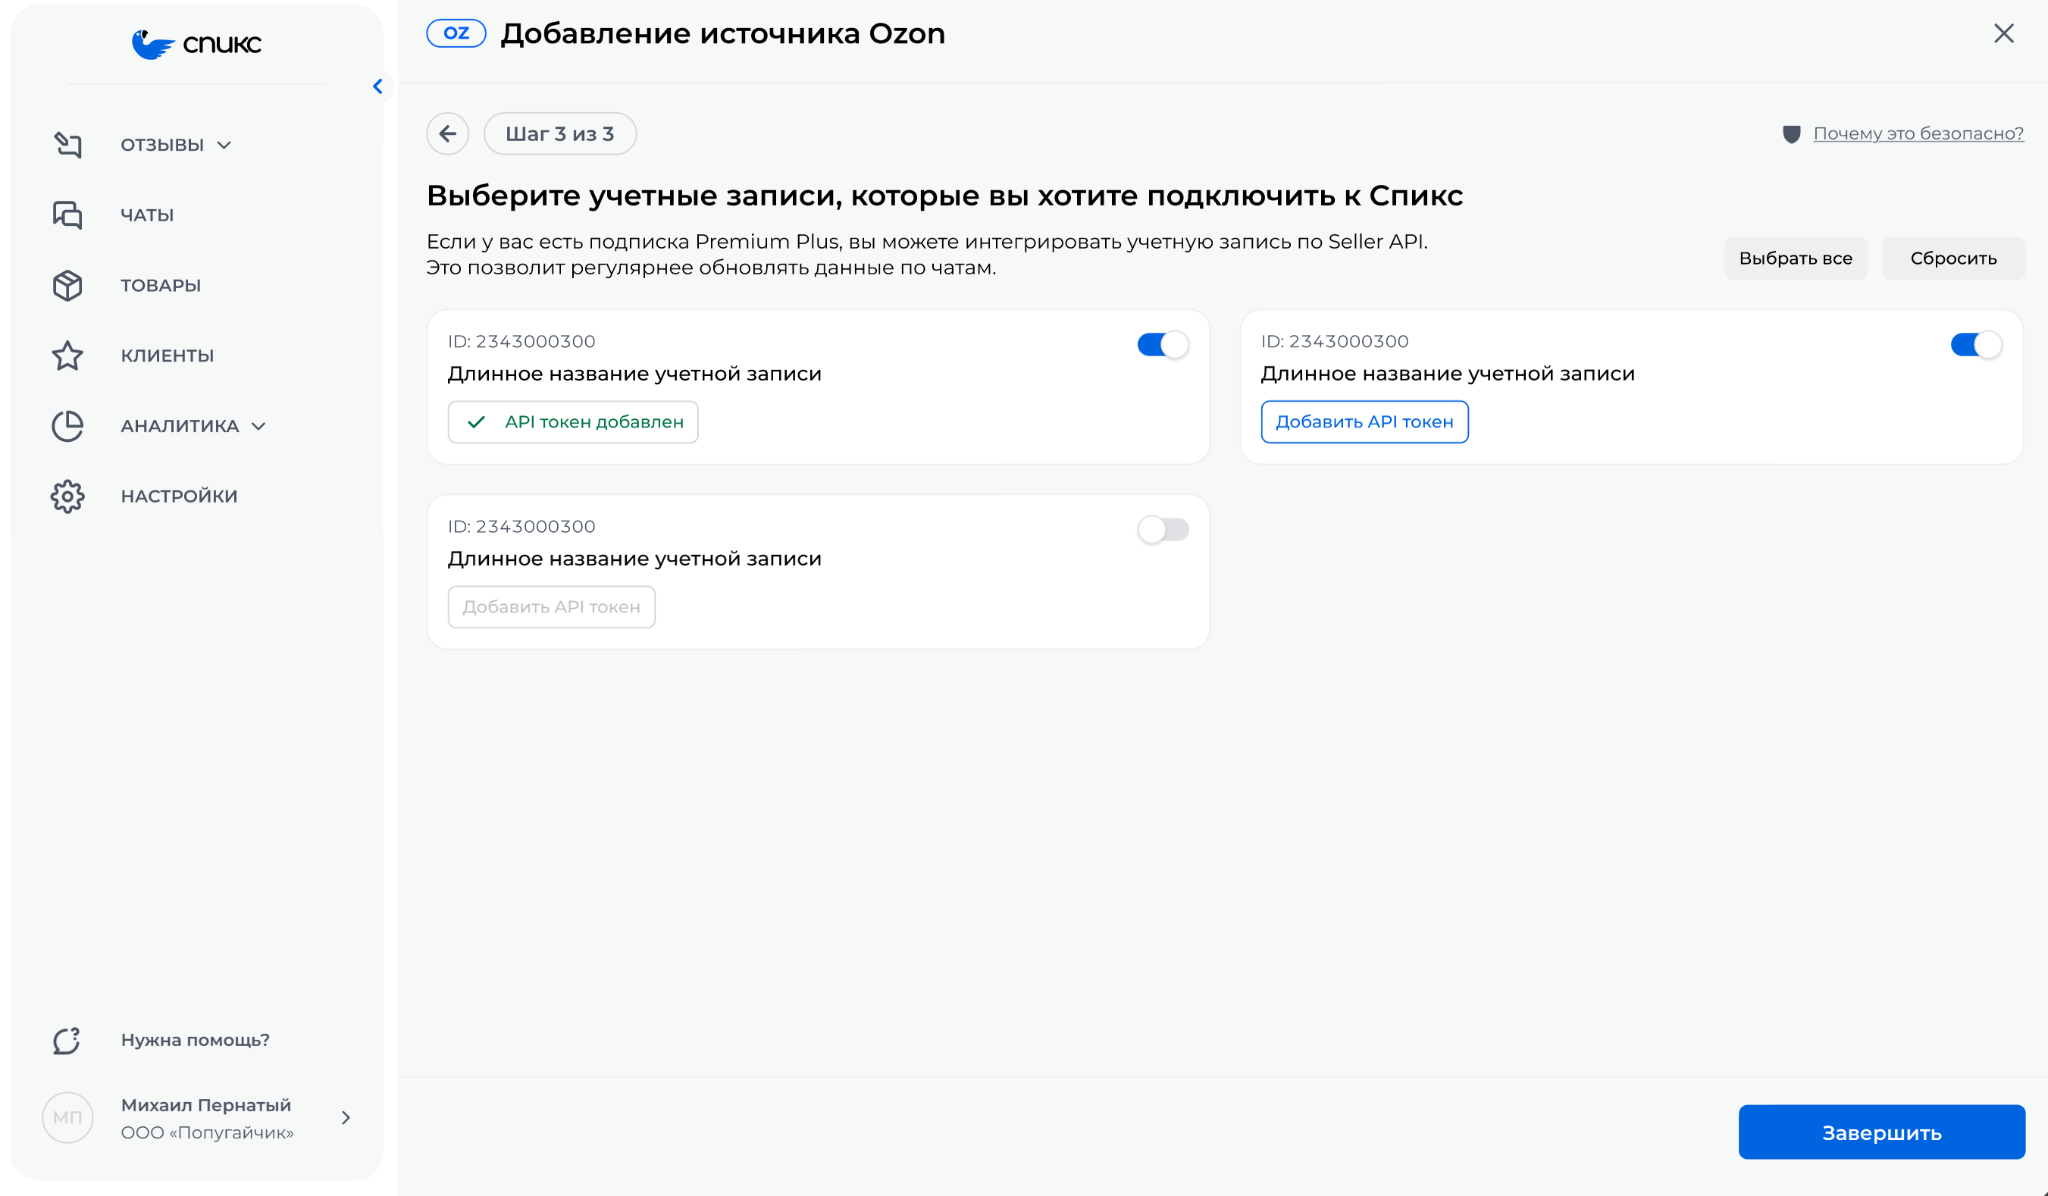Select the Premium Plus description text
The height and width of the screenshot is (1196, 2048).
927,254
